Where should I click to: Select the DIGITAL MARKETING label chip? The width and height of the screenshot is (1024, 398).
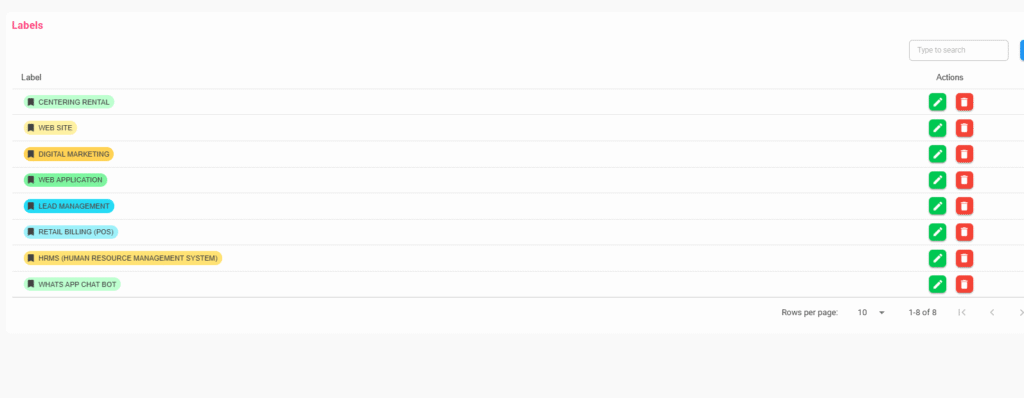tap(69, 154)
